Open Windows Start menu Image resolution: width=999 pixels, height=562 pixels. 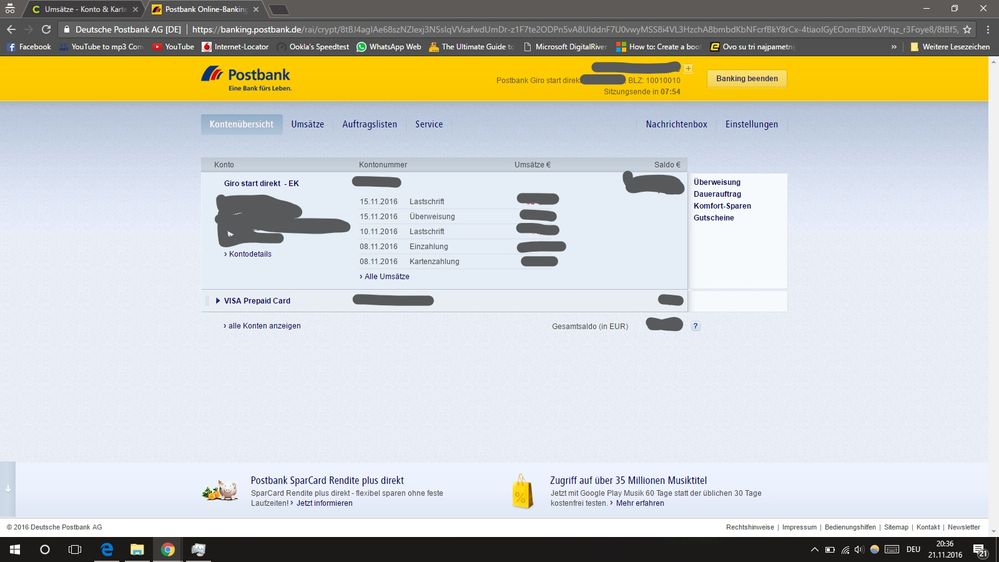(x=15, y=549)
